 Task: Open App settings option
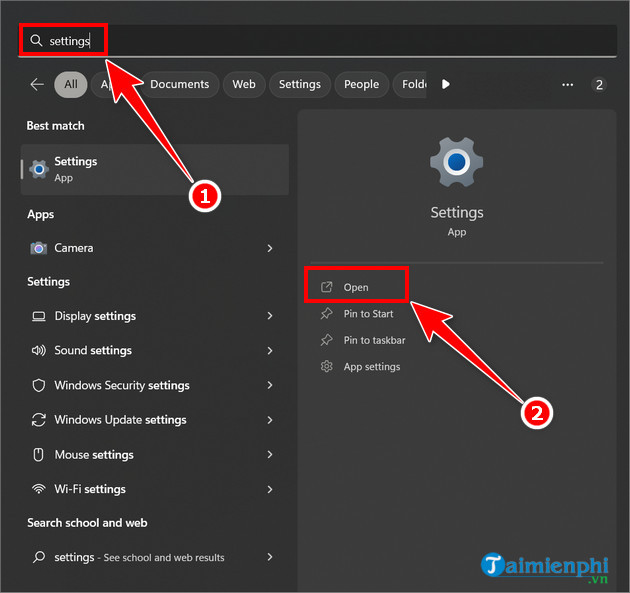click(372, 367)
